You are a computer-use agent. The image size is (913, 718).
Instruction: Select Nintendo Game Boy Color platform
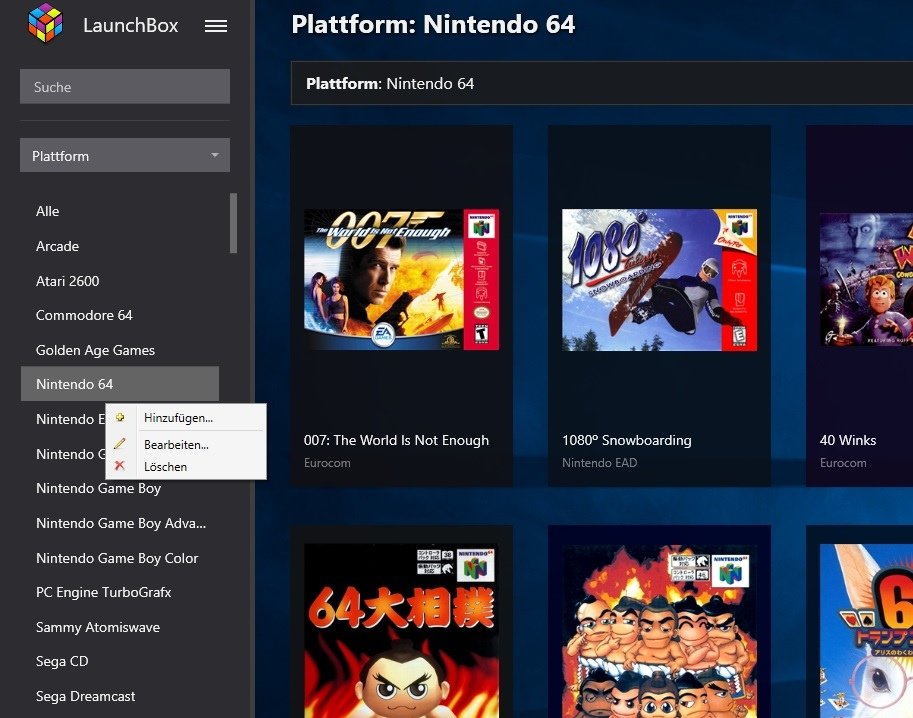coord(117,558)
